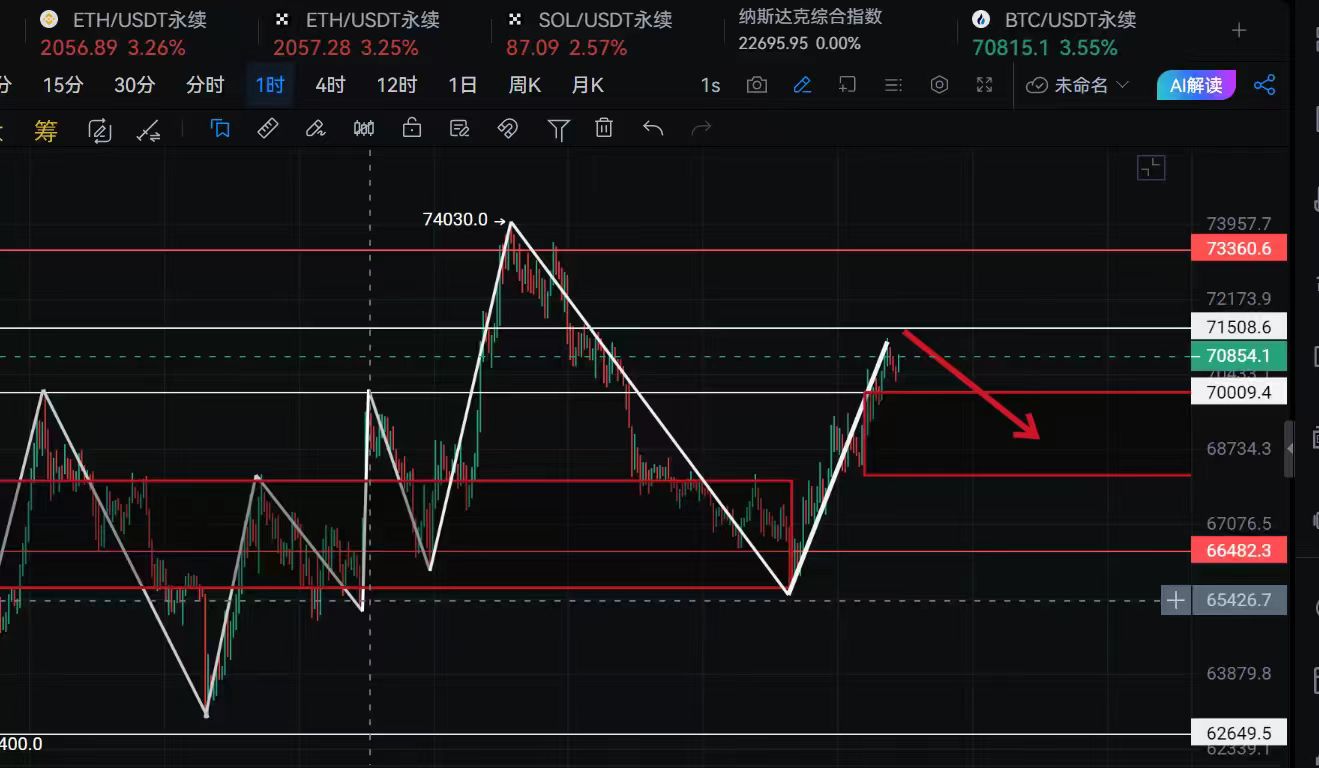Select the 1时 timeframe
1319x768 pixels.
point(270,85)
